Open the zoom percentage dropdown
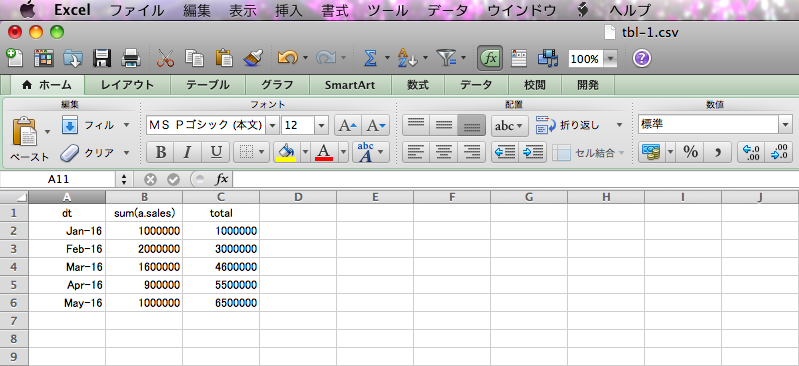The image size is (799, 366). tap(611, 59)
